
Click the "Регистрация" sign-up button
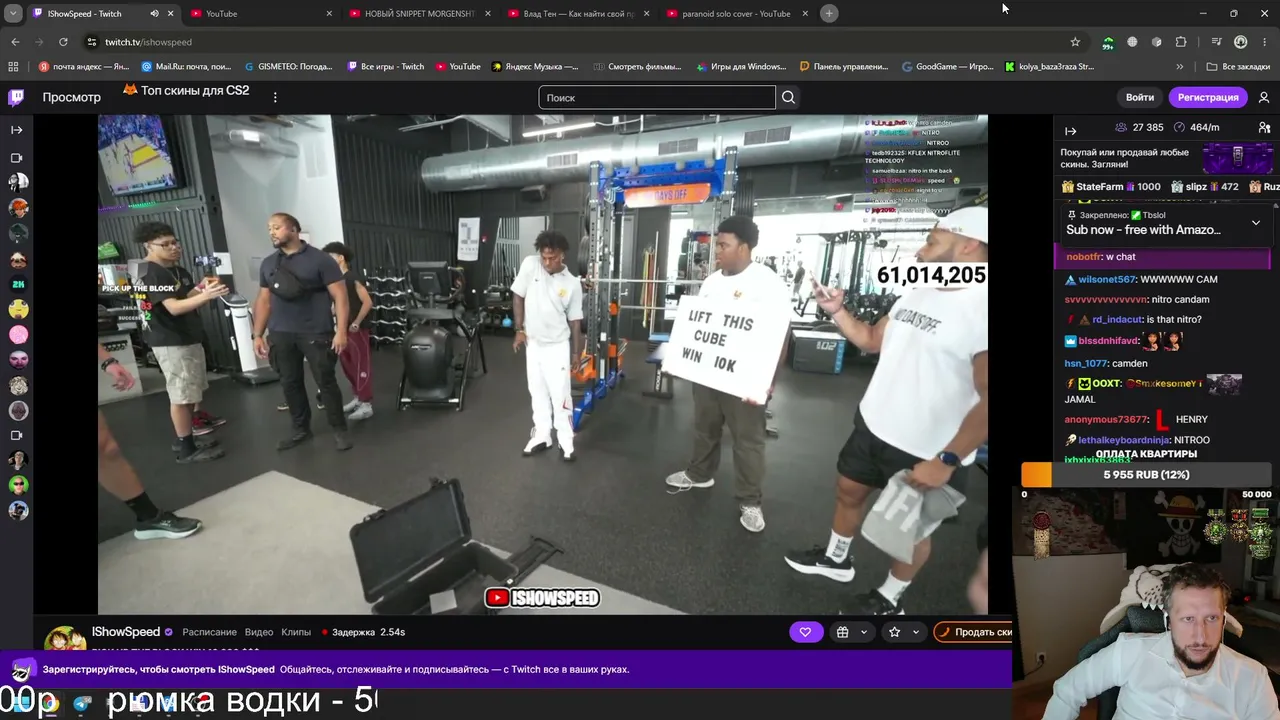[1208, 97]
